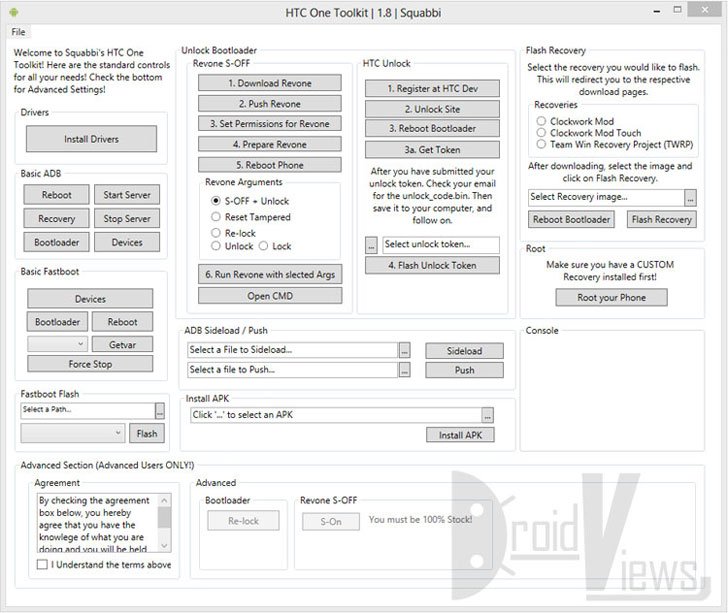Click the Getvar button

123,345
